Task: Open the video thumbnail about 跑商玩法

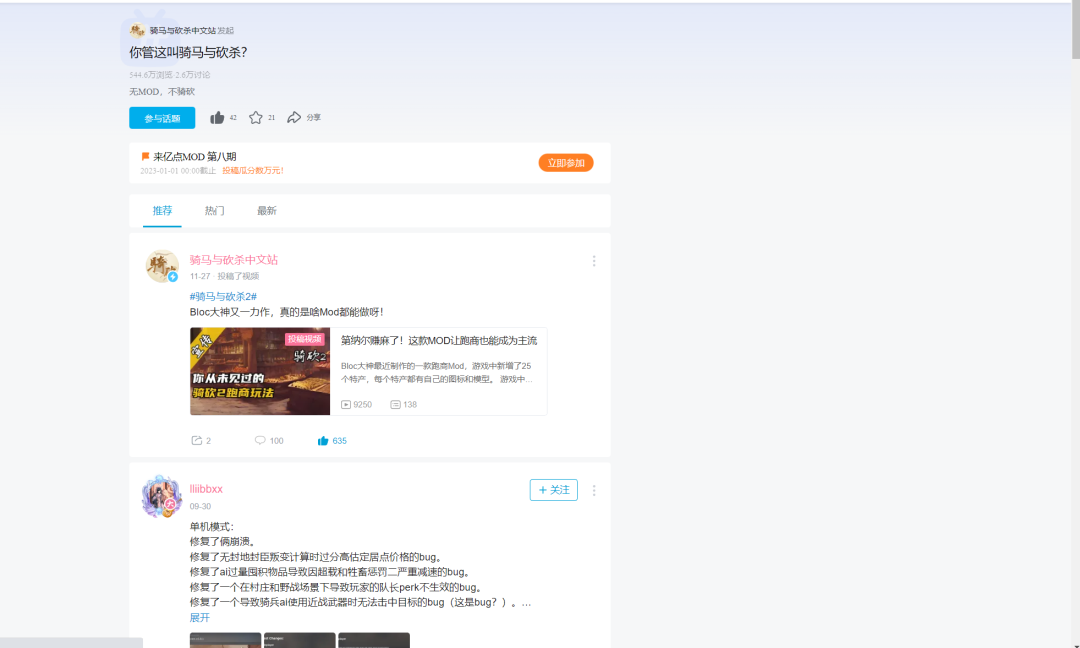Action: click(259, 368)
